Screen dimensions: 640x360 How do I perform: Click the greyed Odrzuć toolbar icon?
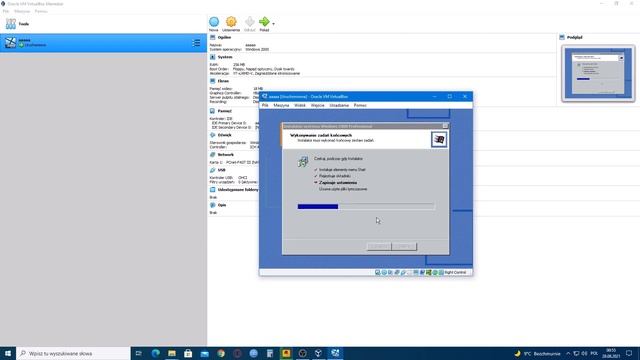(249, 22)
